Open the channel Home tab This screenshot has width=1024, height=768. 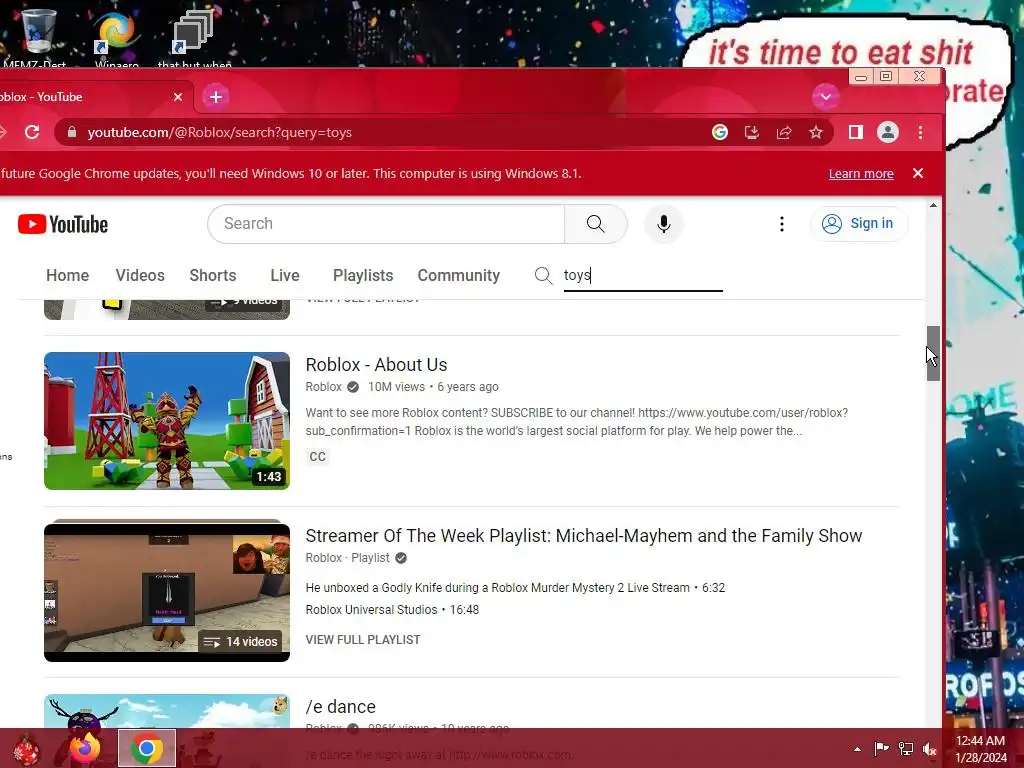pos(67,276)
